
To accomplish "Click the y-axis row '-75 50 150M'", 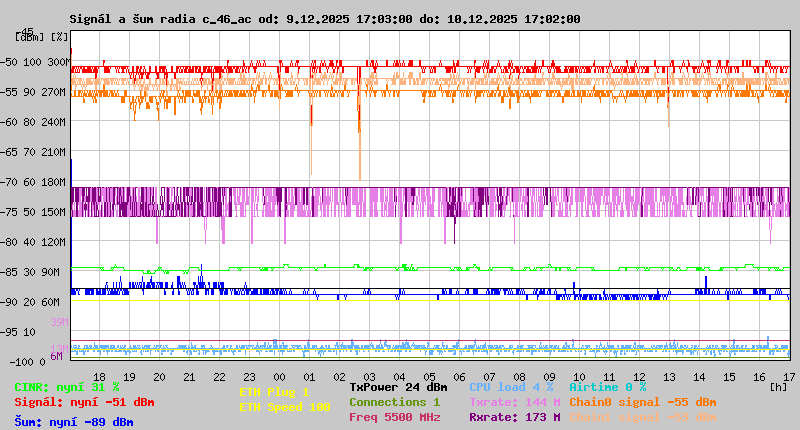I will point(33,212).
